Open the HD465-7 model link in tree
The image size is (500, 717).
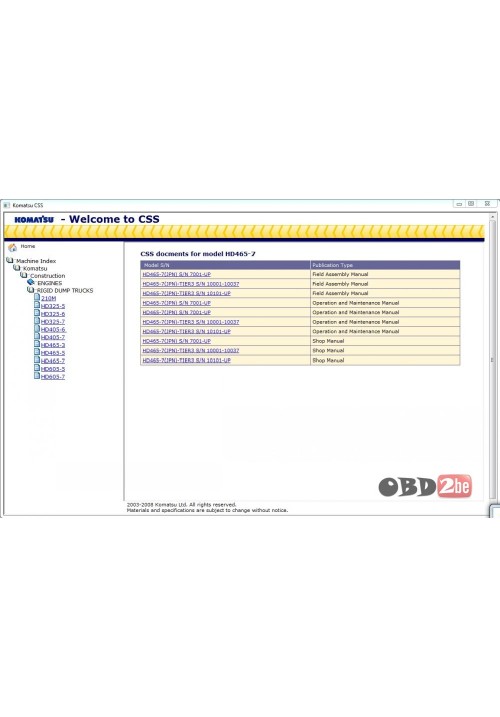coord(53,361)
